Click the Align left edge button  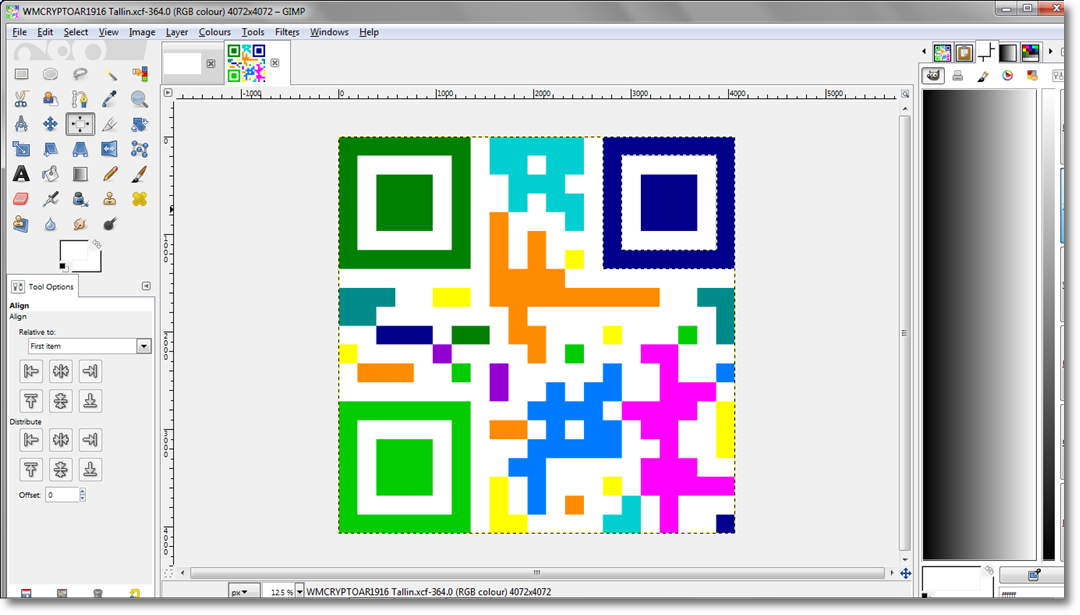[31, 371]
